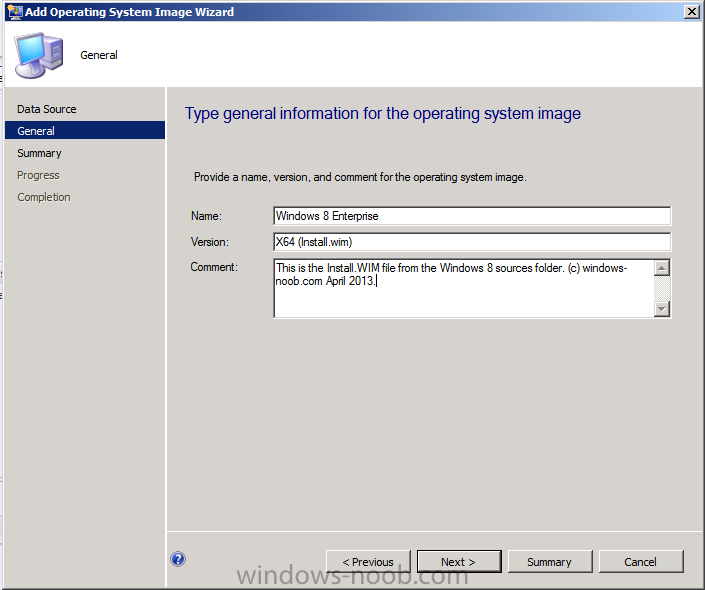
Task: Click the text 'Provide a name, version, and comment'
Action: 286,177
